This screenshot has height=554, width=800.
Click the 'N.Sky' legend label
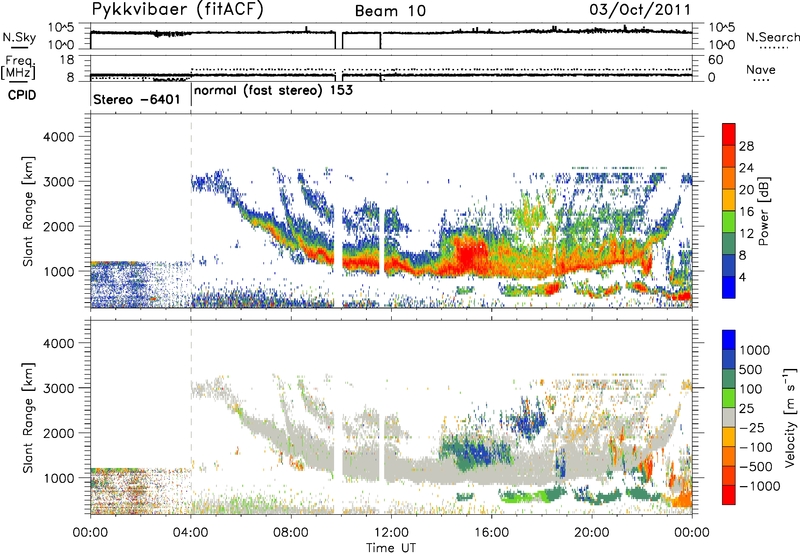19,37
